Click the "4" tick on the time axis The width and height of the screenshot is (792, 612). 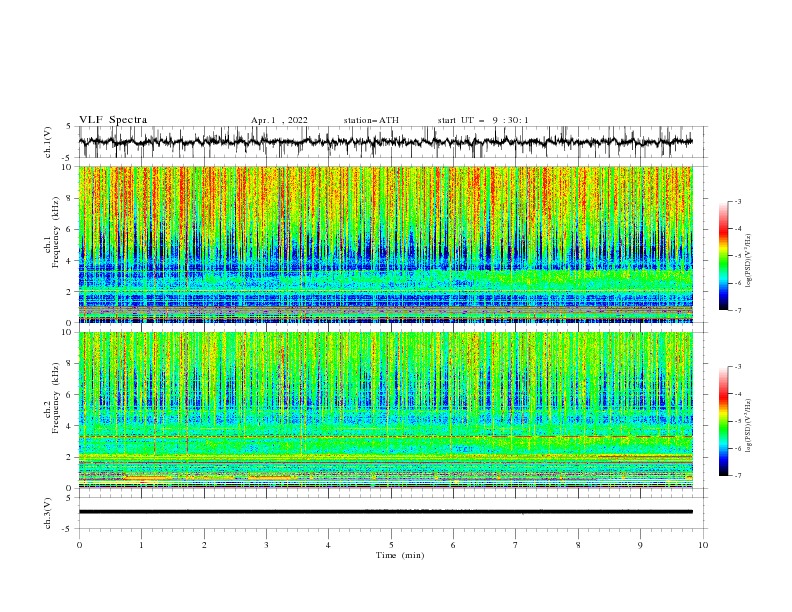pos(329,545)
